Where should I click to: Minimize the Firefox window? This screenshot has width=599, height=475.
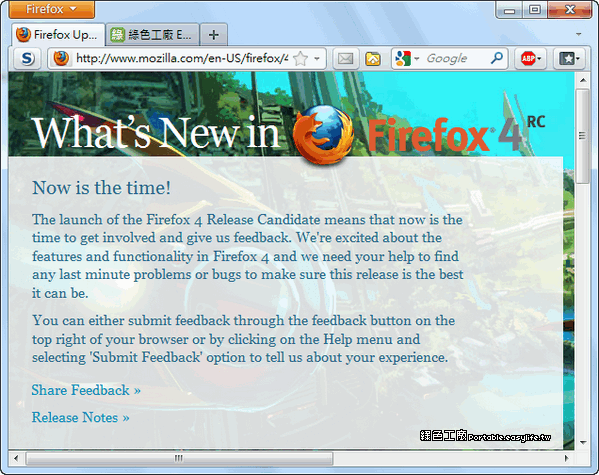coord(509,10)
